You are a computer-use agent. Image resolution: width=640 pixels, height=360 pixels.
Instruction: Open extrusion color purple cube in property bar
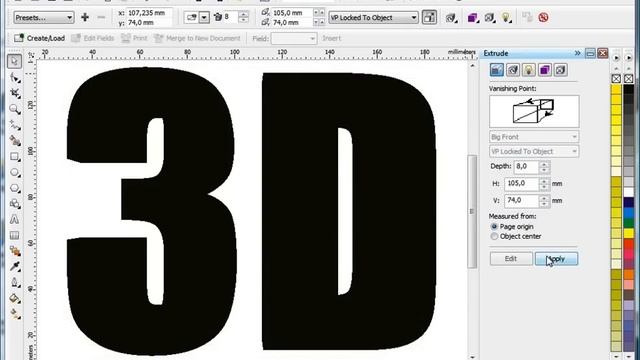point(473,18)
